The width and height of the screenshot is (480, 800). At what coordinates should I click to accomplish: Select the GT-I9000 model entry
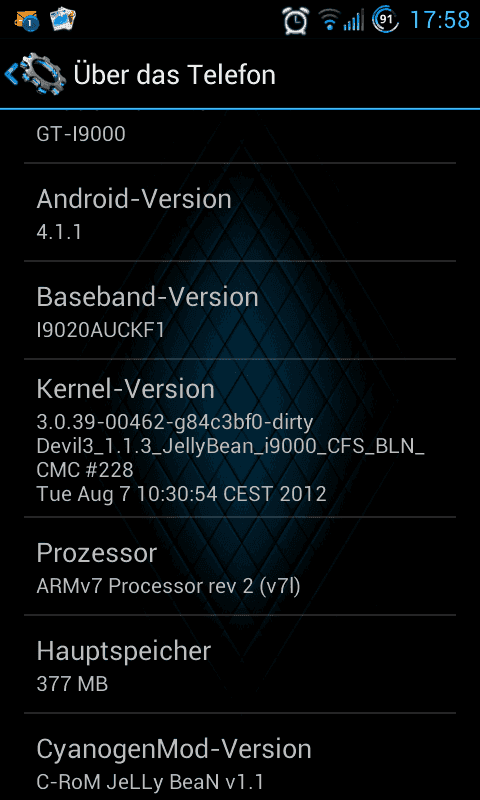[x=240, y=135]
